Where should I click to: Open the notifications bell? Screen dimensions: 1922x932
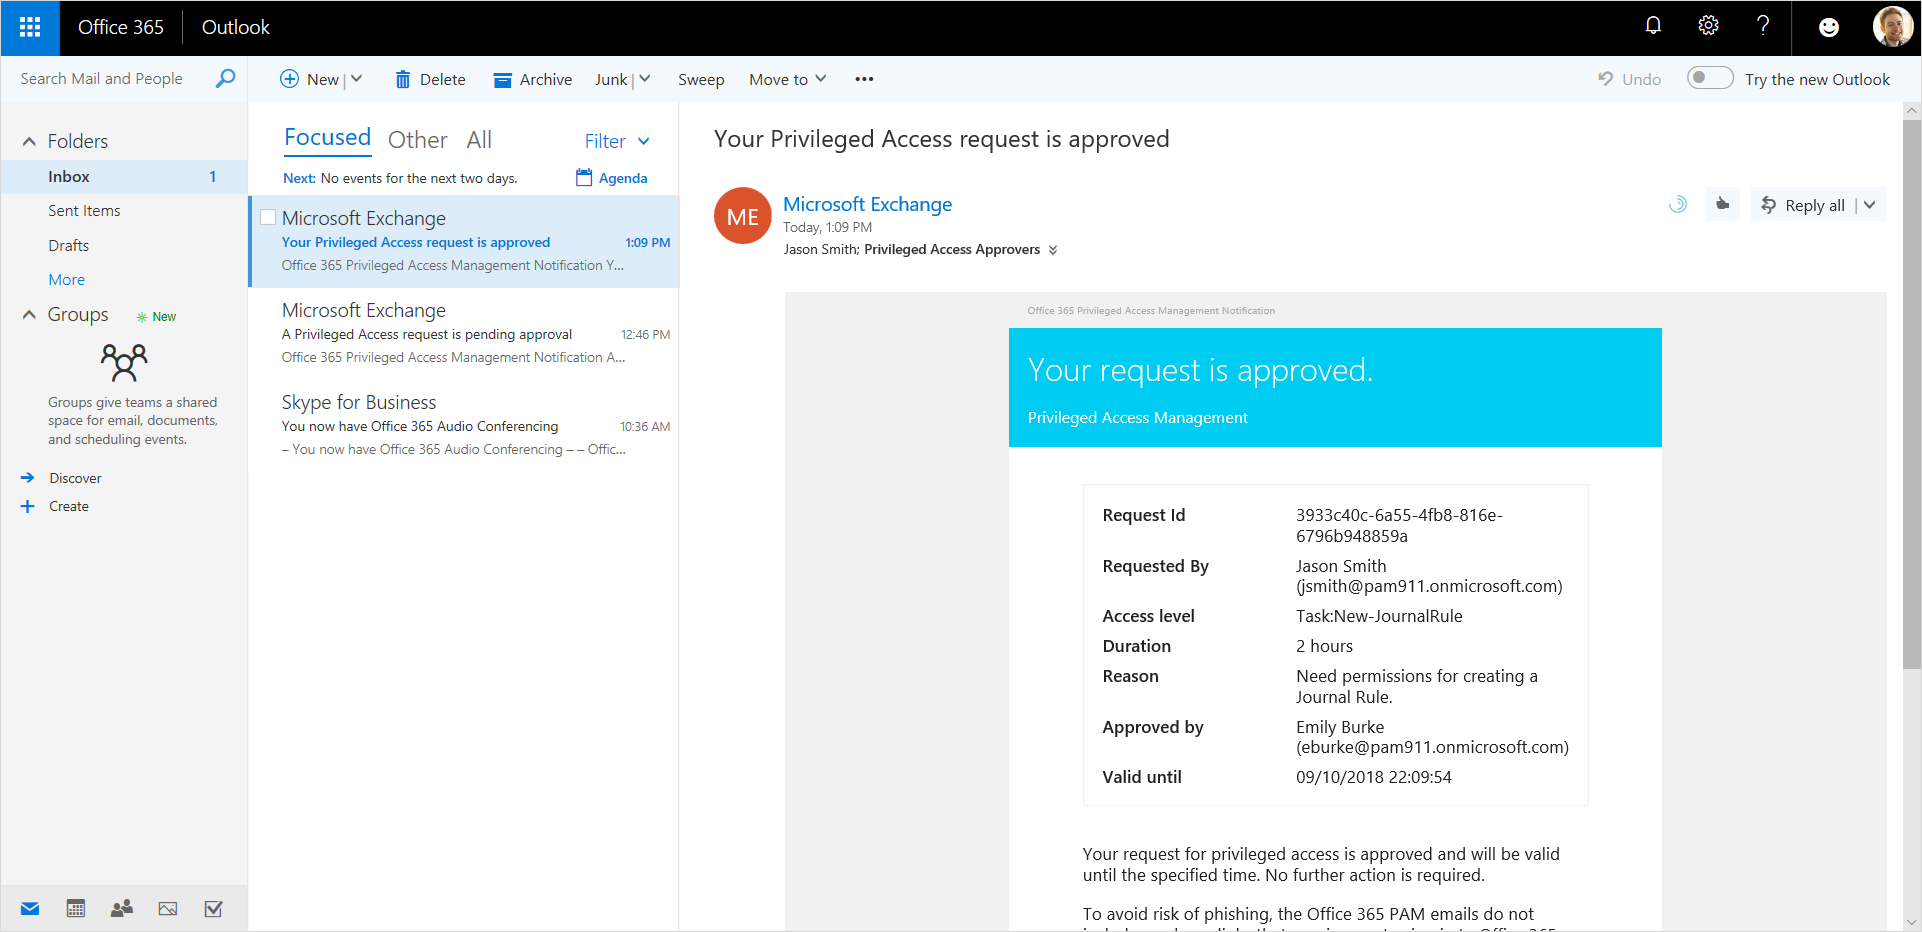click(x=1653, y=26)
